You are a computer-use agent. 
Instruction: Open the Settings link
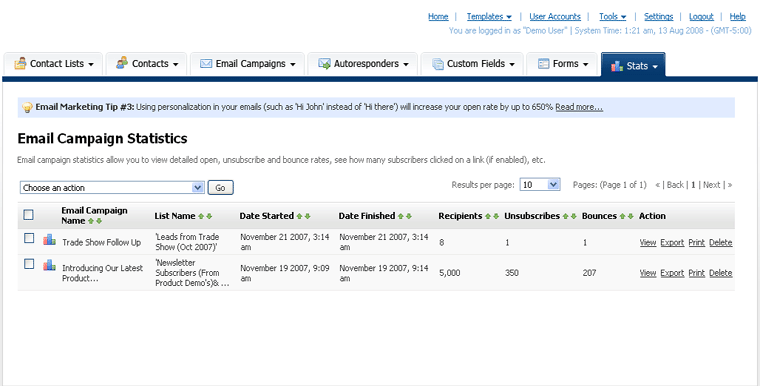[658, 16]
